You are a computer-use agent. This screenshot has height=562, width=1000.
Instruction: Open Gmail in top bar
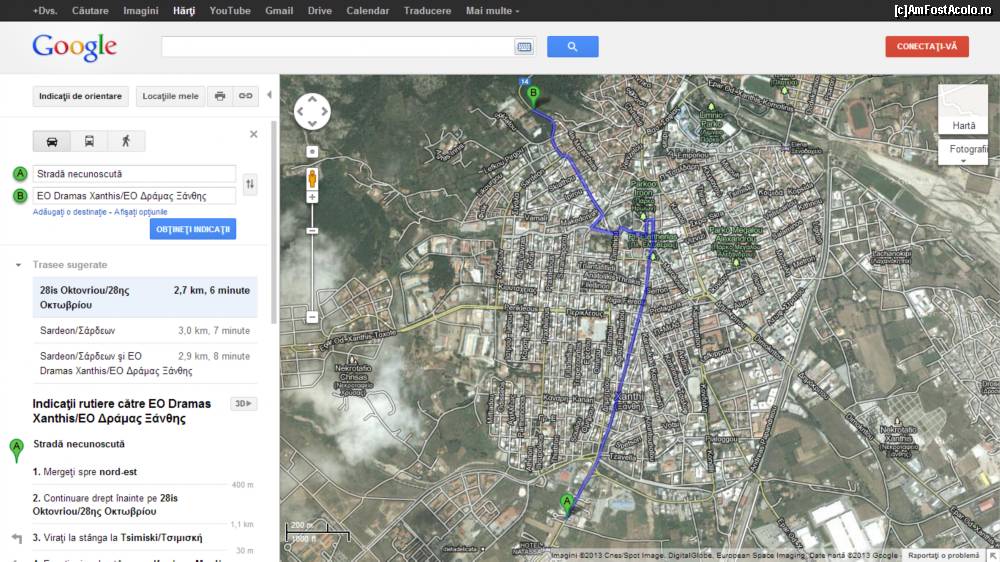(x=279, y=11)
